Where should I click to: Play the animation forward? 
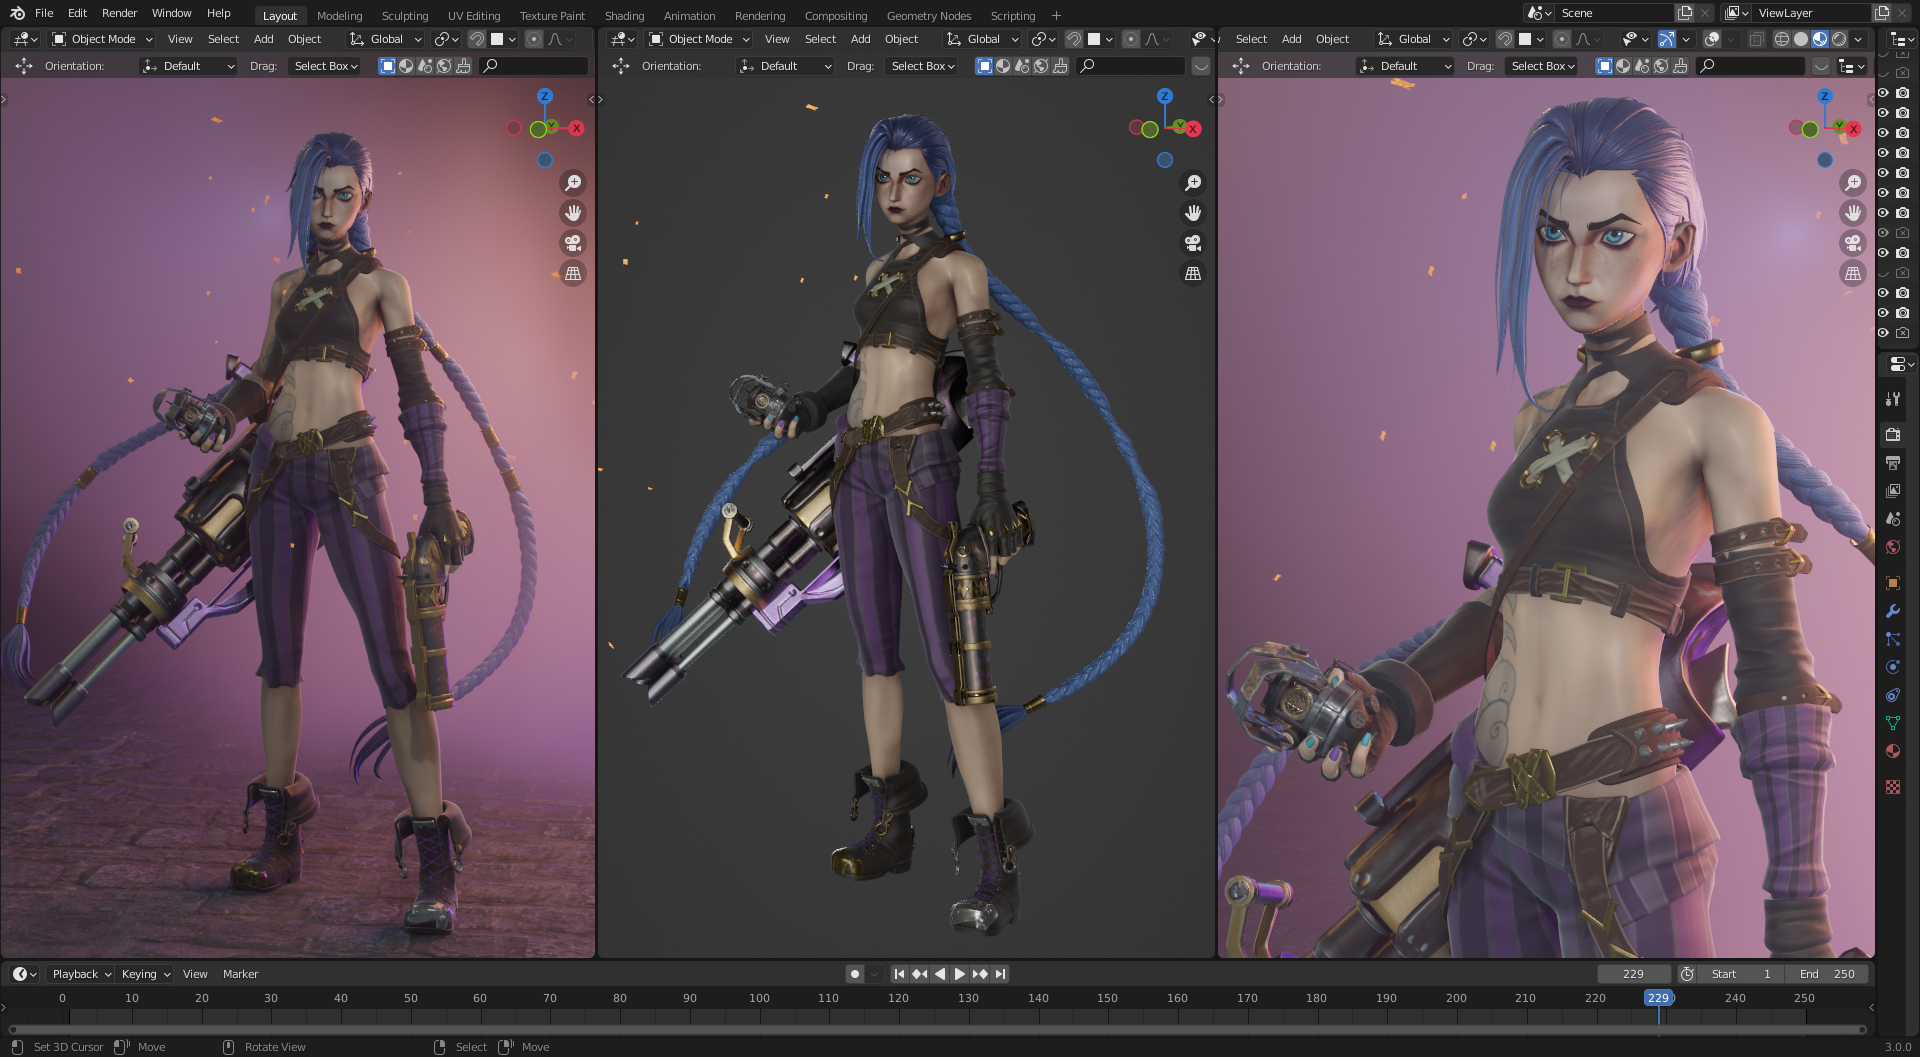pos(960,974)
